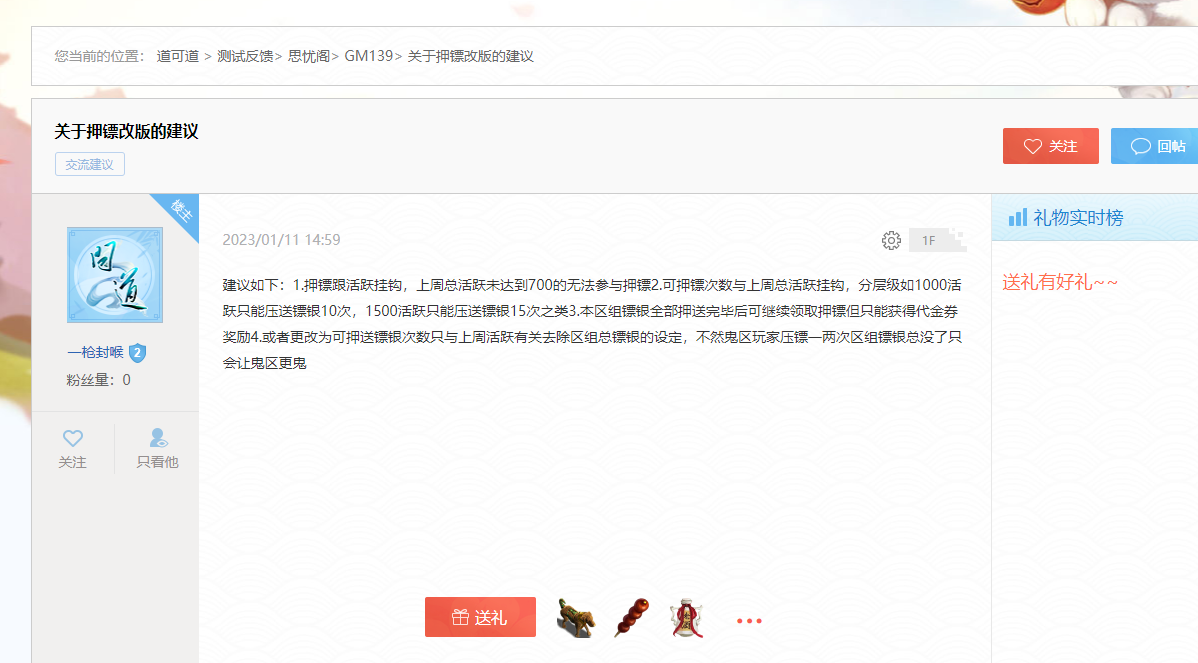Viewport: 1198px width, 663px height.
Task: Select the 交流建议 tag
Action: pos(89,164)
